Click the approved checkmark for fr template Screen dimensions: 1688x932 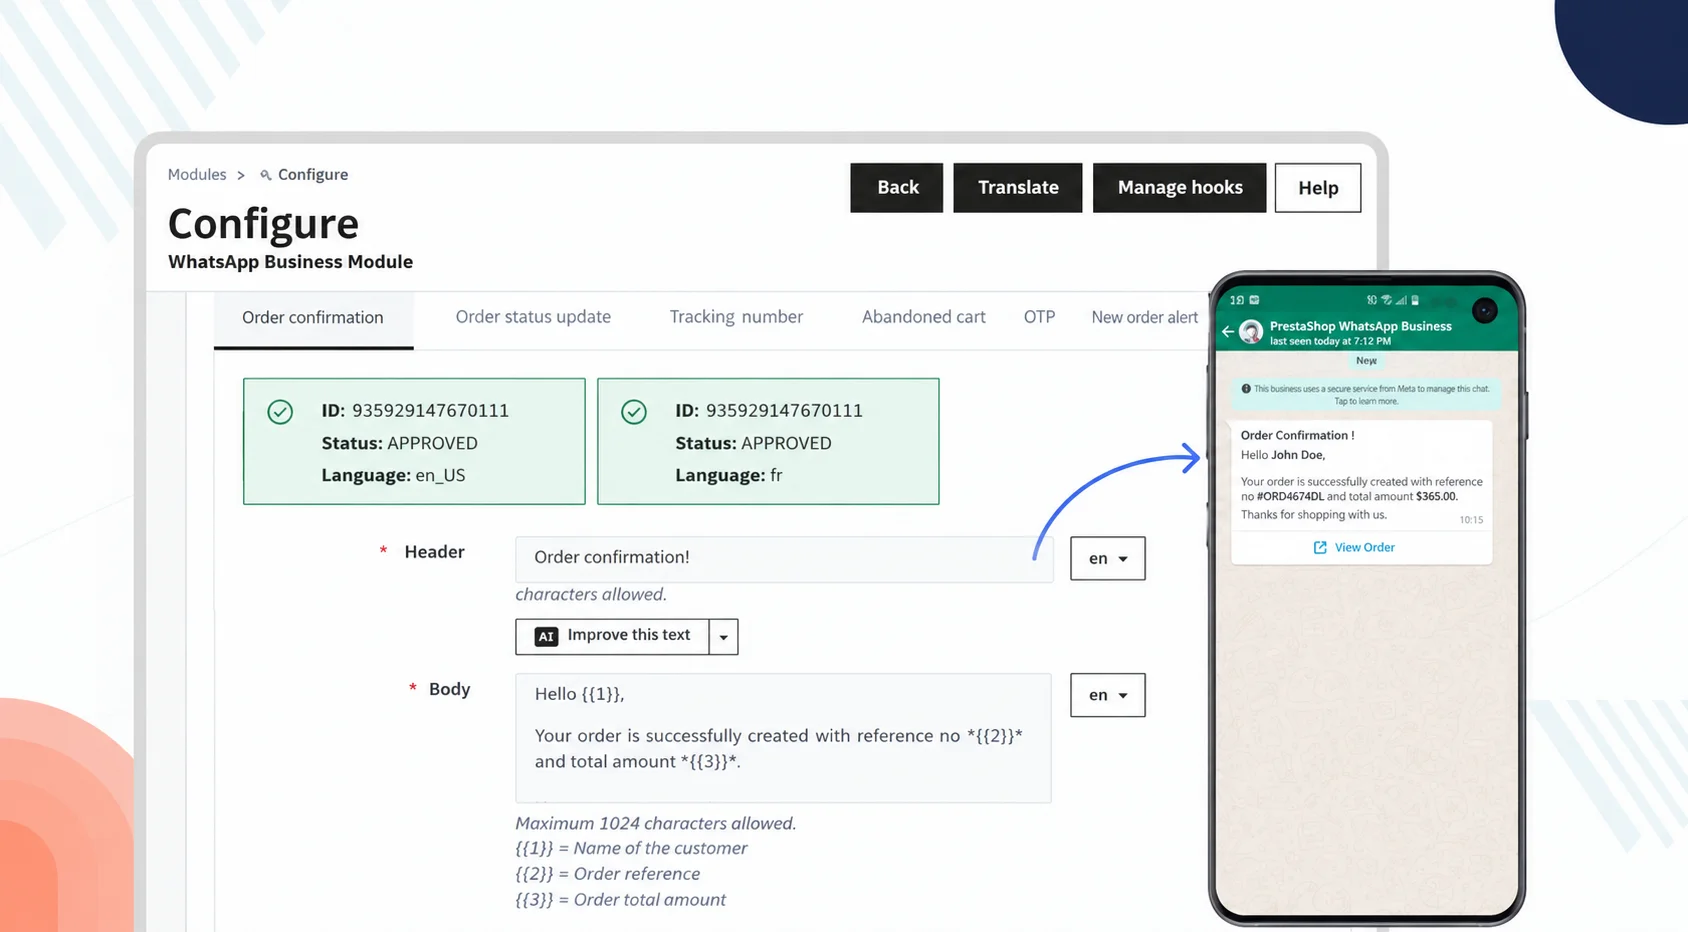[634, 412]
